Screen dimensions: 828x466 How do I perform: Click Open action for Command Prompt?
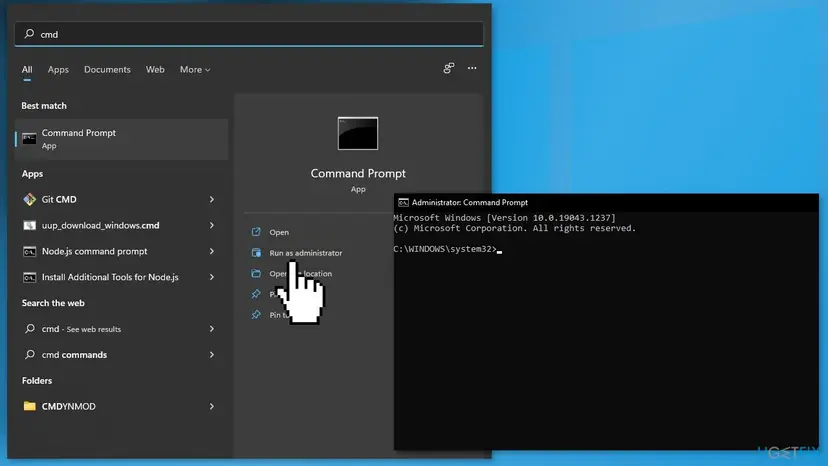(279, 232)
